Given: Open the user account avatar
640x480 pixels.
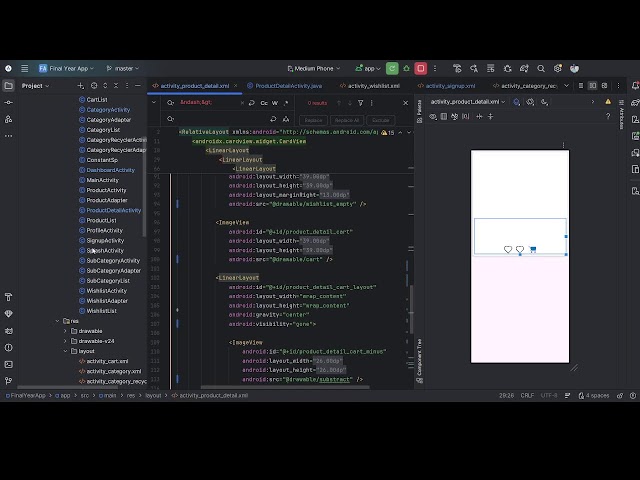Looking at the screenshot, I should pos(574,69).
